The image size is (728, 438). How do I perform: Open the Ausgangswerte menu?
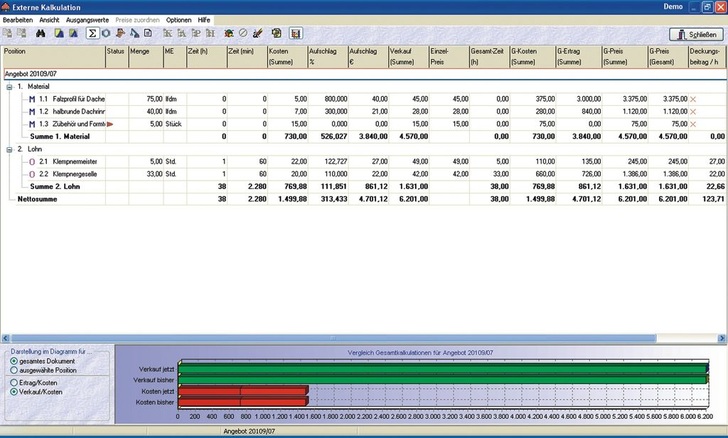[88, 20]
